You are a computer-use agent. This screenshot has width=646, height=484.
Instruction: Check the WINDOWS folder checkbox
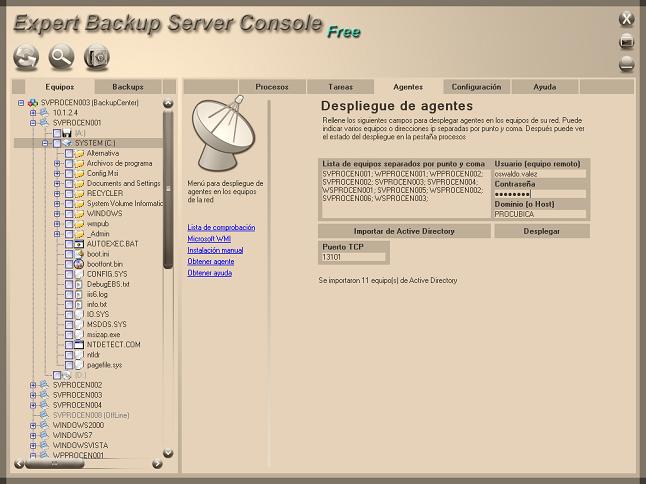(69, 214)
